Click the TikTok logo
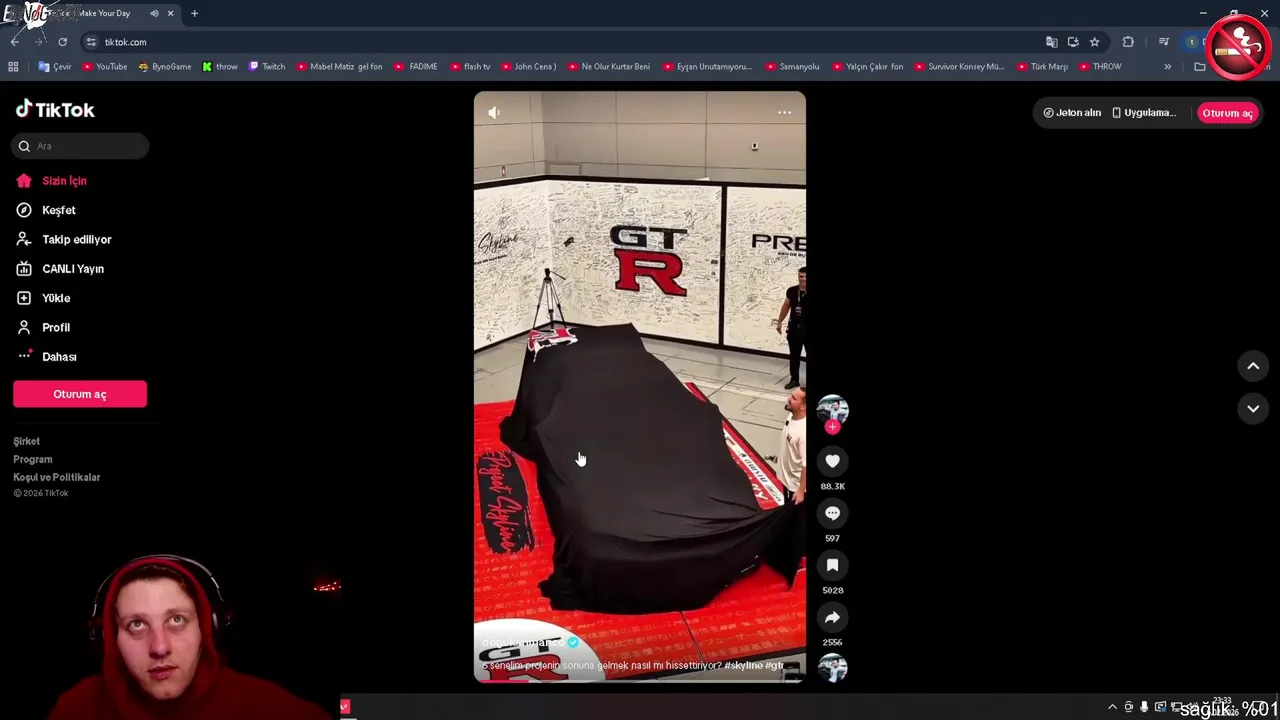1280x720 pixels. pyautogui.click(x=55, y=109)
